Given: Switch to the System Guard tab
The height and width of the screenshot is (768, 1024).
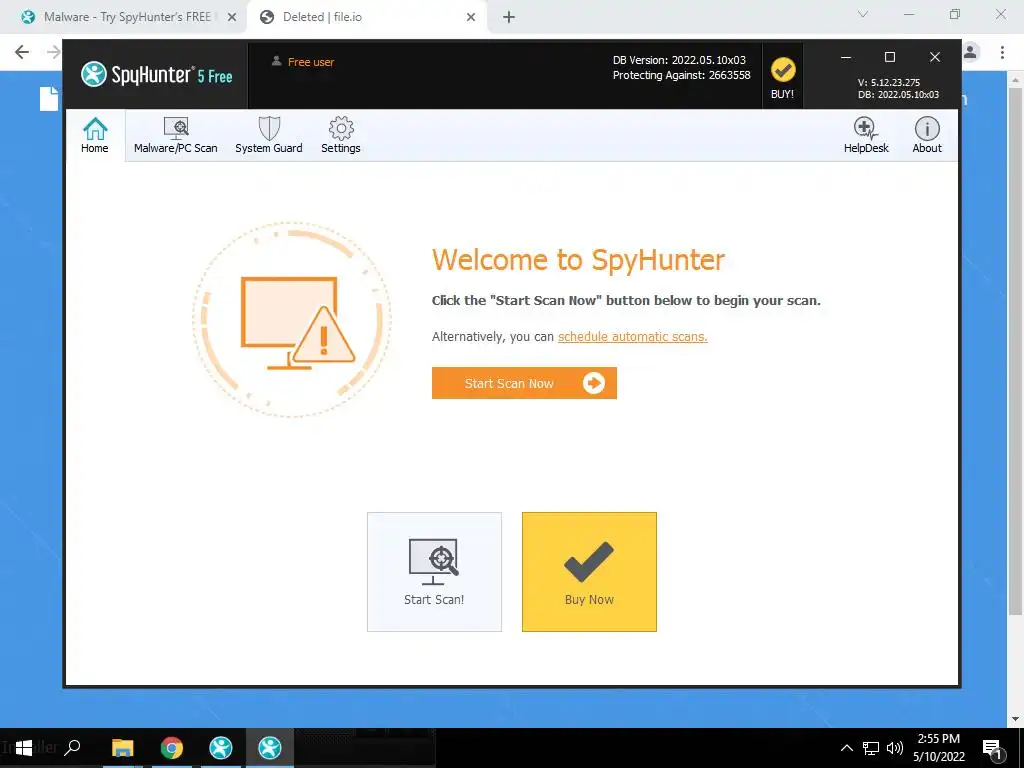Looking at the screenshot, I should [x=268, y=135].
